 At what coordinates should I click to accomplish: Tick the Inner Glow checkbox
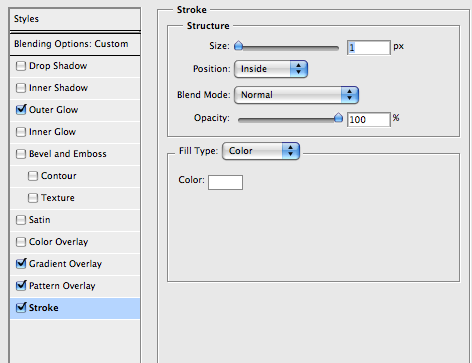pyautogui.click(x=21, y=132)
